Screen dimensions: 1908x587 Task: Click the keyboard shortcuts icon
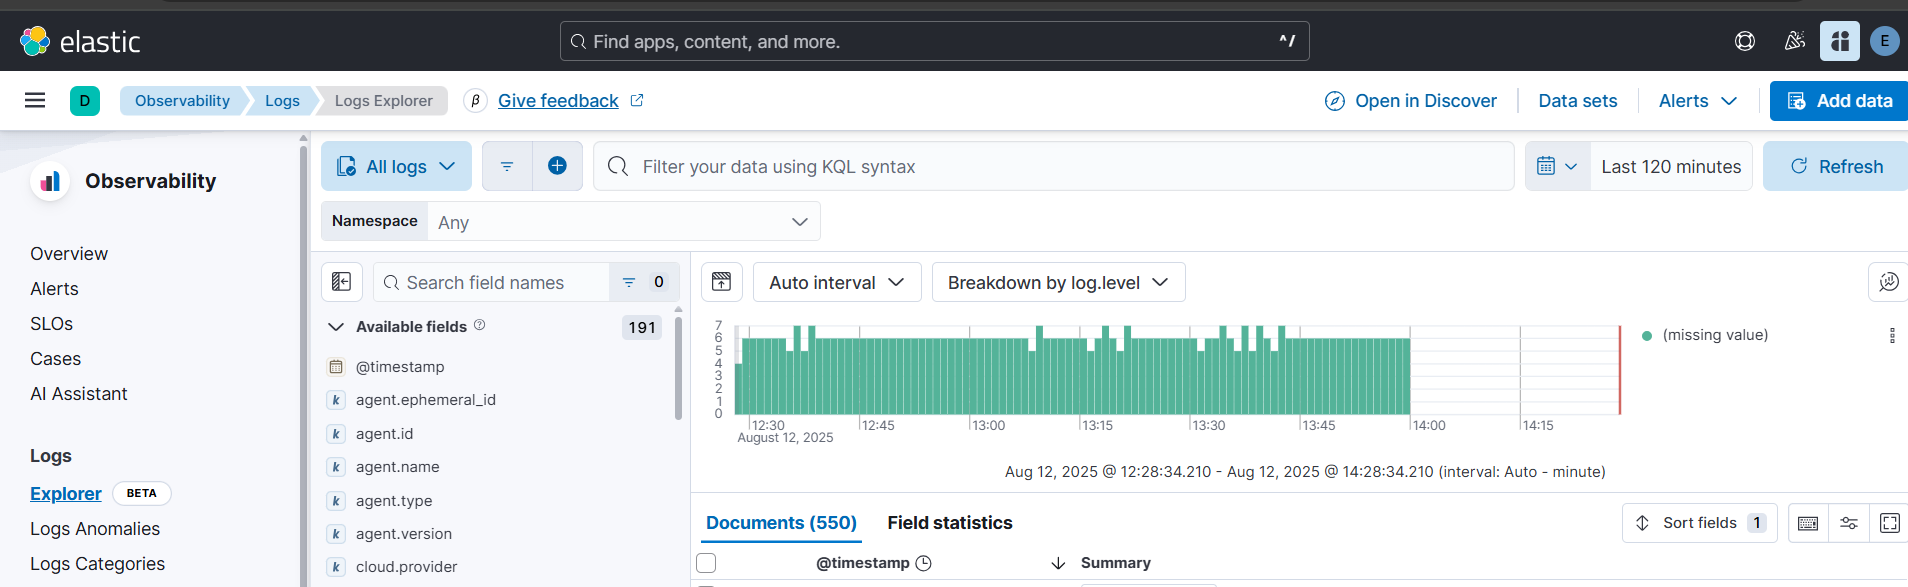click(x=1808, y=523)
